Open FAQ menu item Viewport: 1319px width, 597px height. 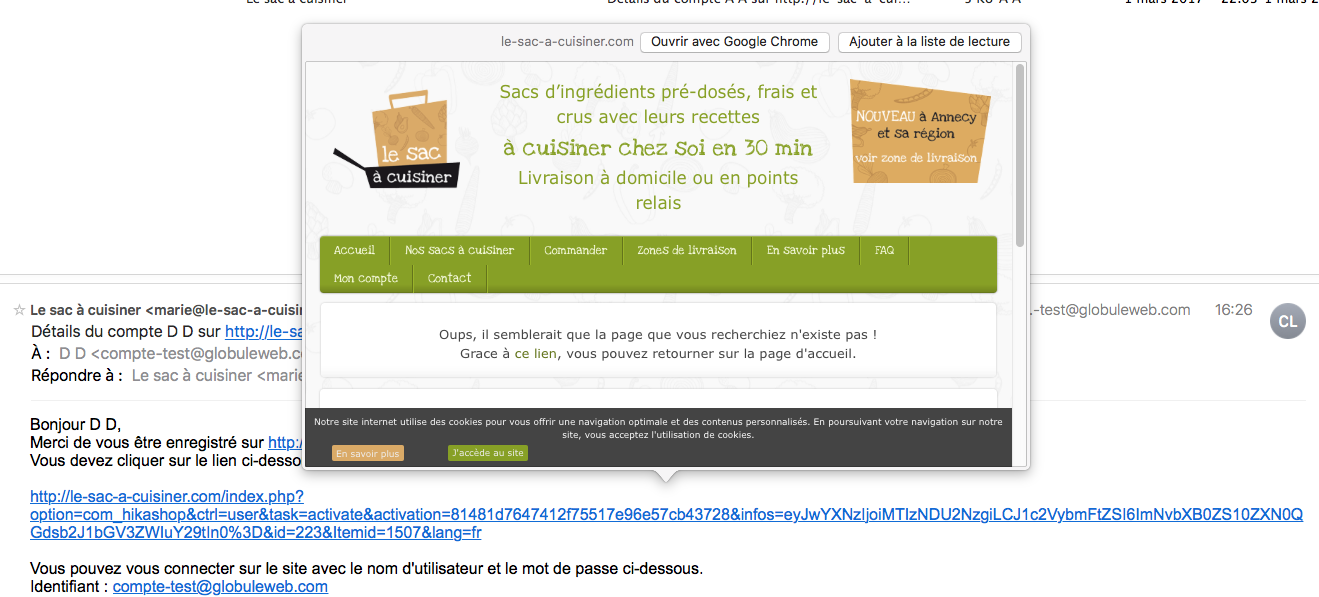click(884, 250)
